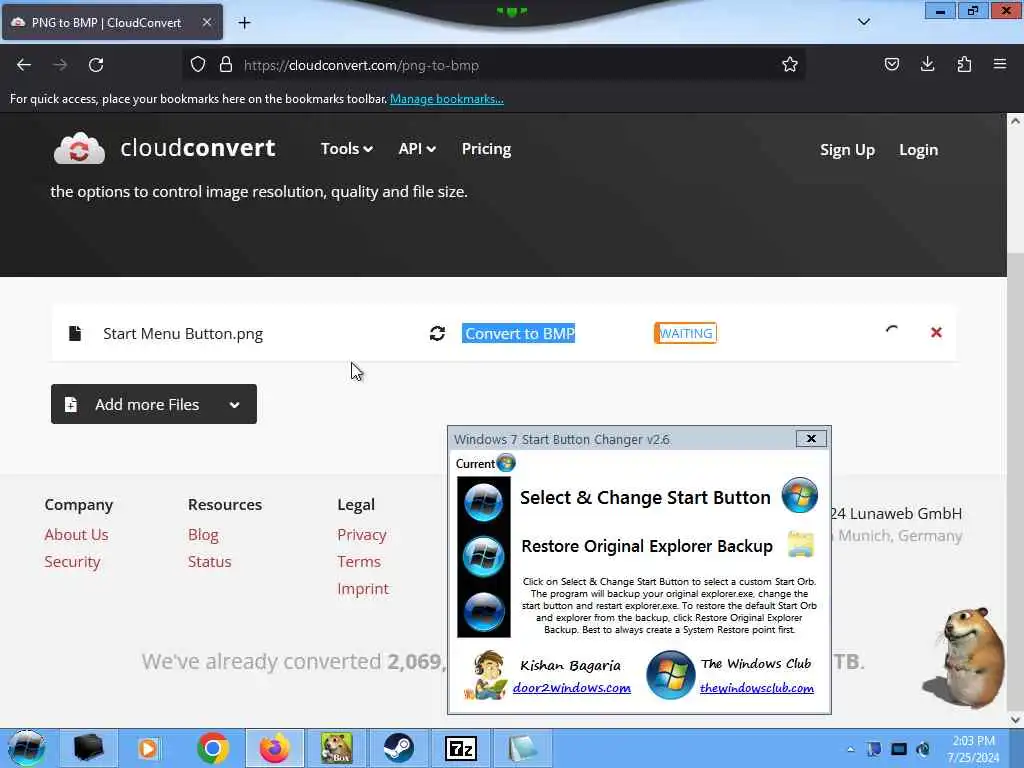Click The Windows Club logo
The width and height of the screenshot is (1024, 768).
tap(670, 675)
